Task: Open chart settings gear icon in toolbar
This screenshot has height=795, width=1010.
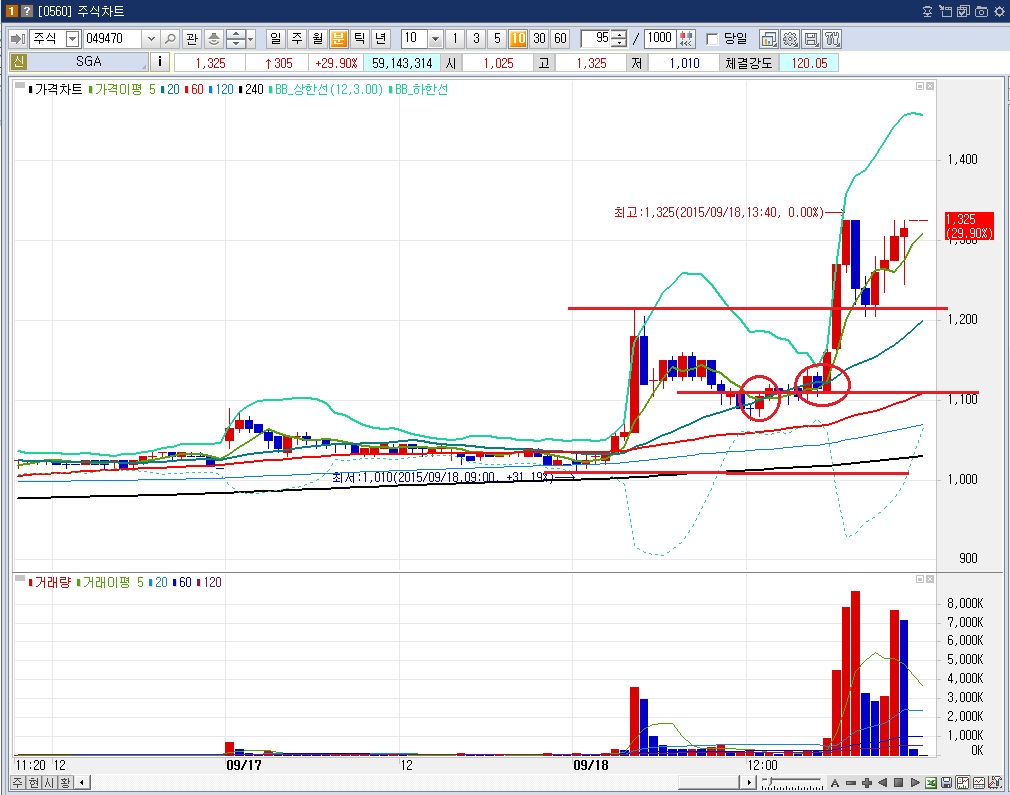Action: pyautogui.click(x=790, y=39)
